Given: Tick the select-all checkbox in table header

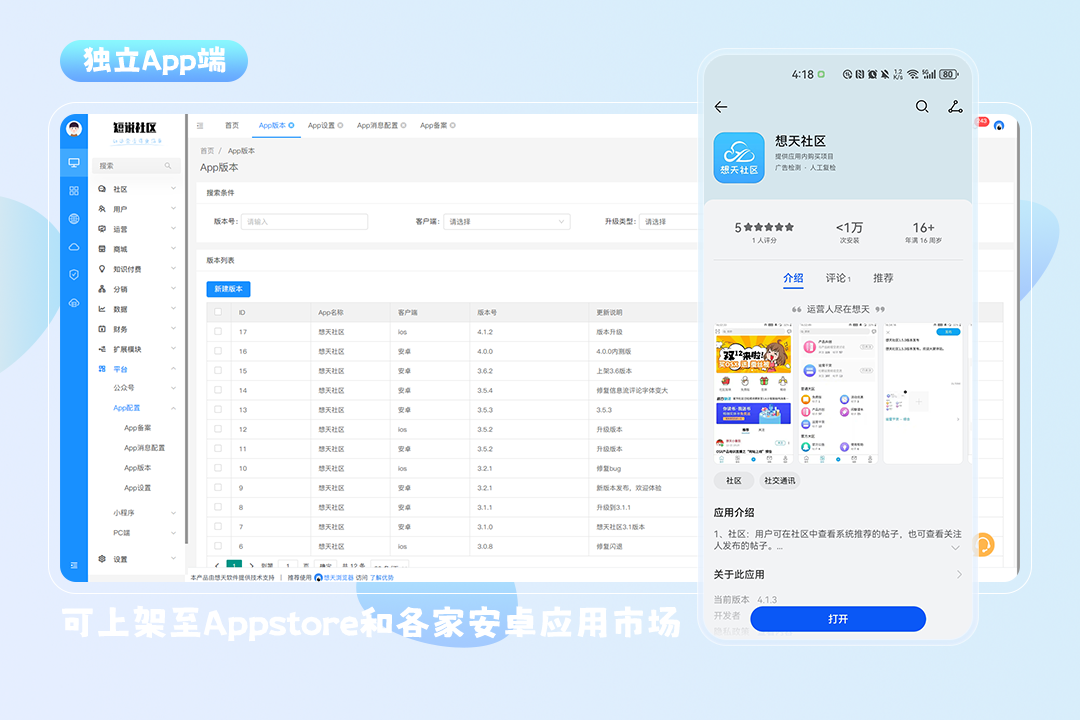Looking at the screenshot, I should tap(218, 312).
